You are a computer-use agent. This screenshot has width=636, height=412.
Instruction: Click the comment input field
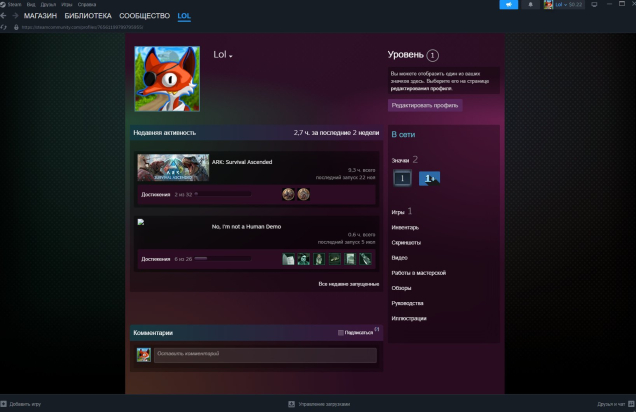[265, 354]
